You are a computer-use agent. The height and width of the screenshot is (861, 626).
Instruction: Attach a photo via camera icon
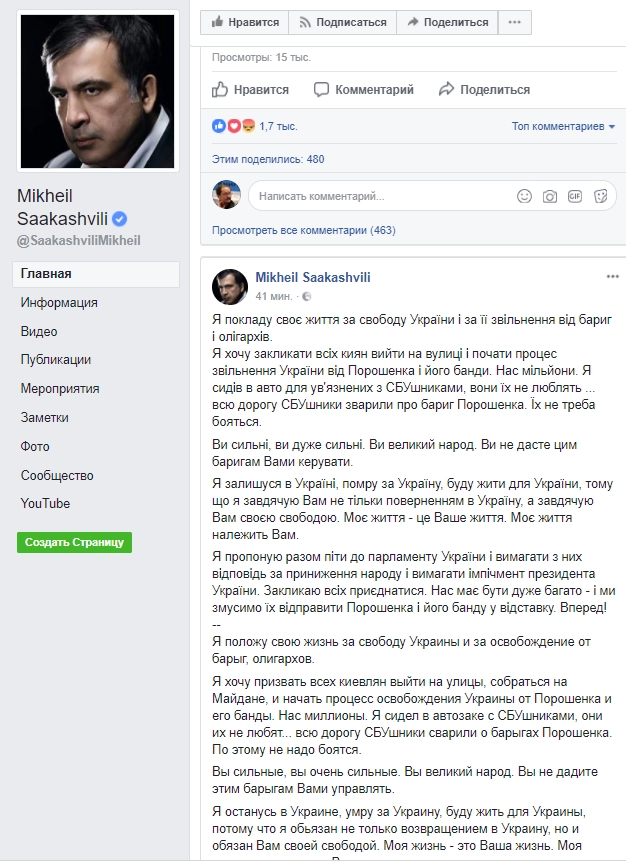pyautogui.click(x=549, y=197)
